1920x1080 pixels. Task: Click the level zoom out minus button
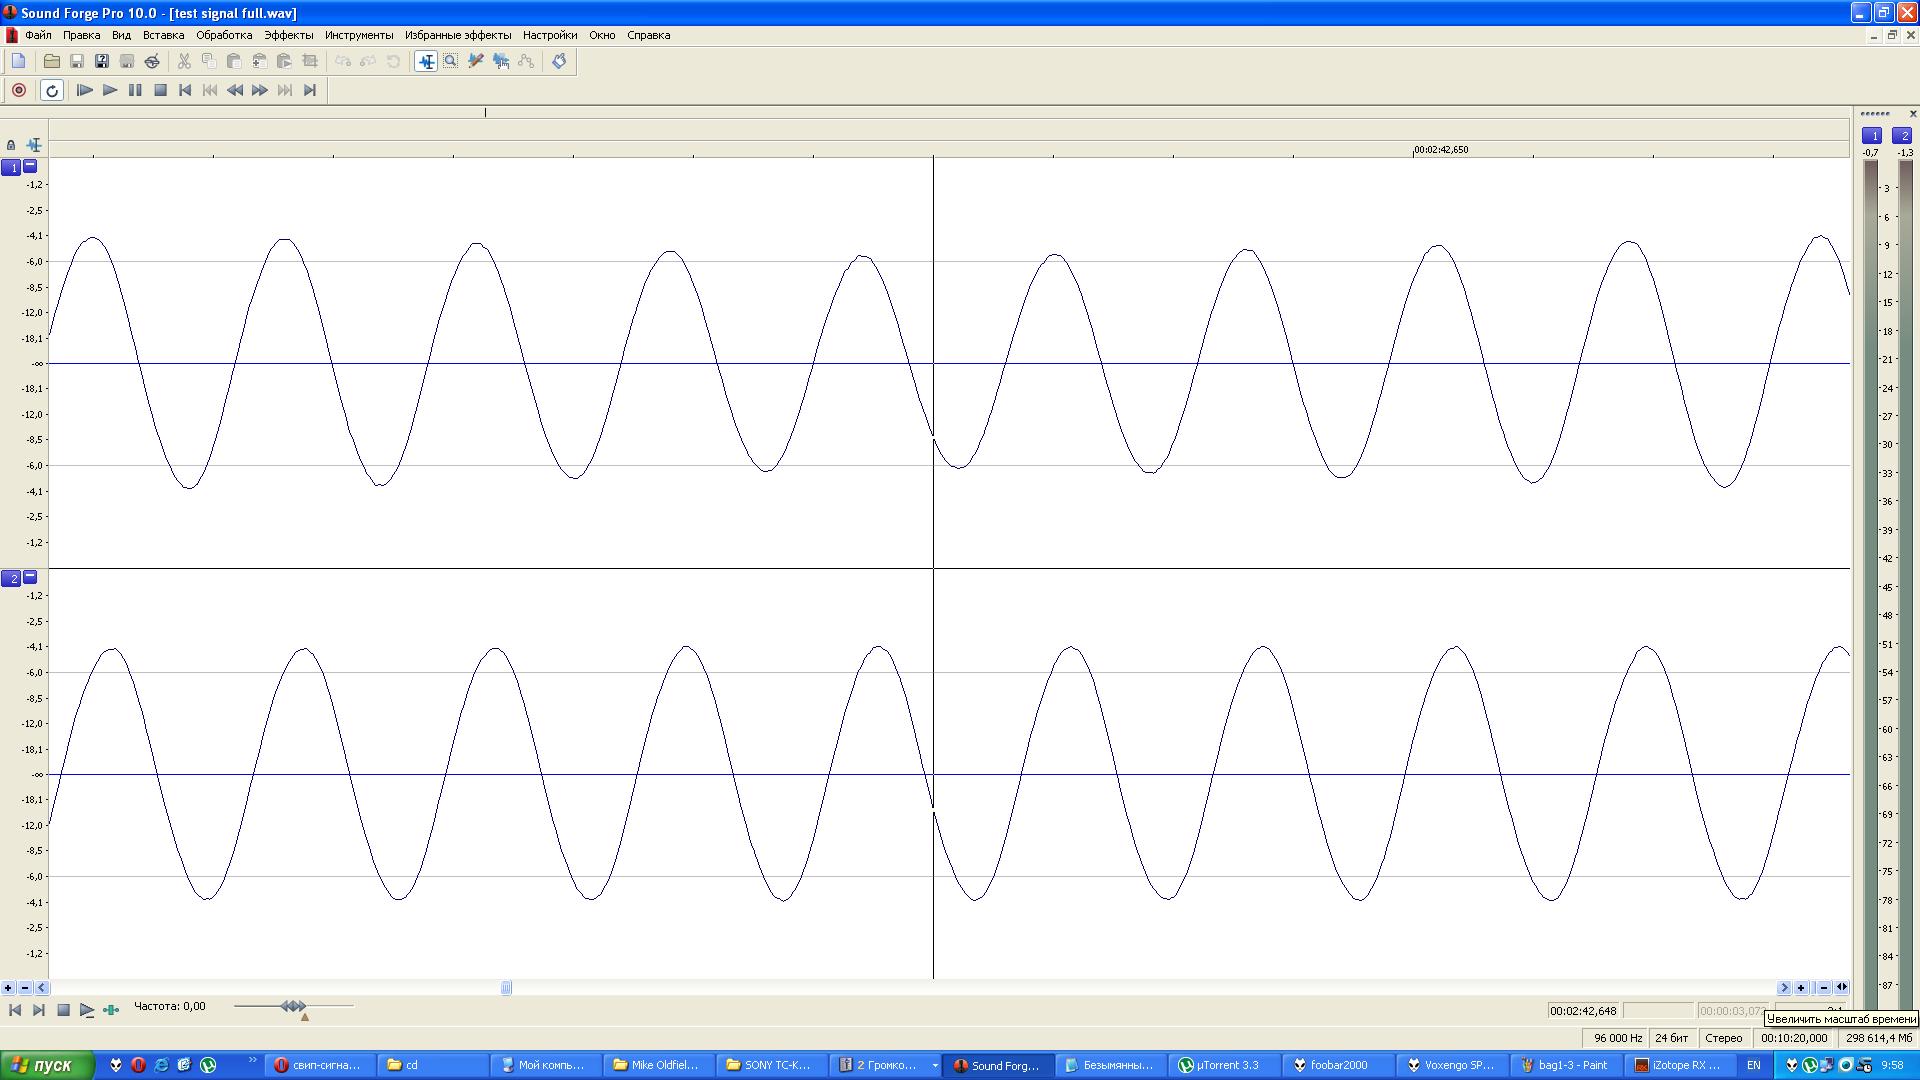pyautogui.click(x=25, y=988)
